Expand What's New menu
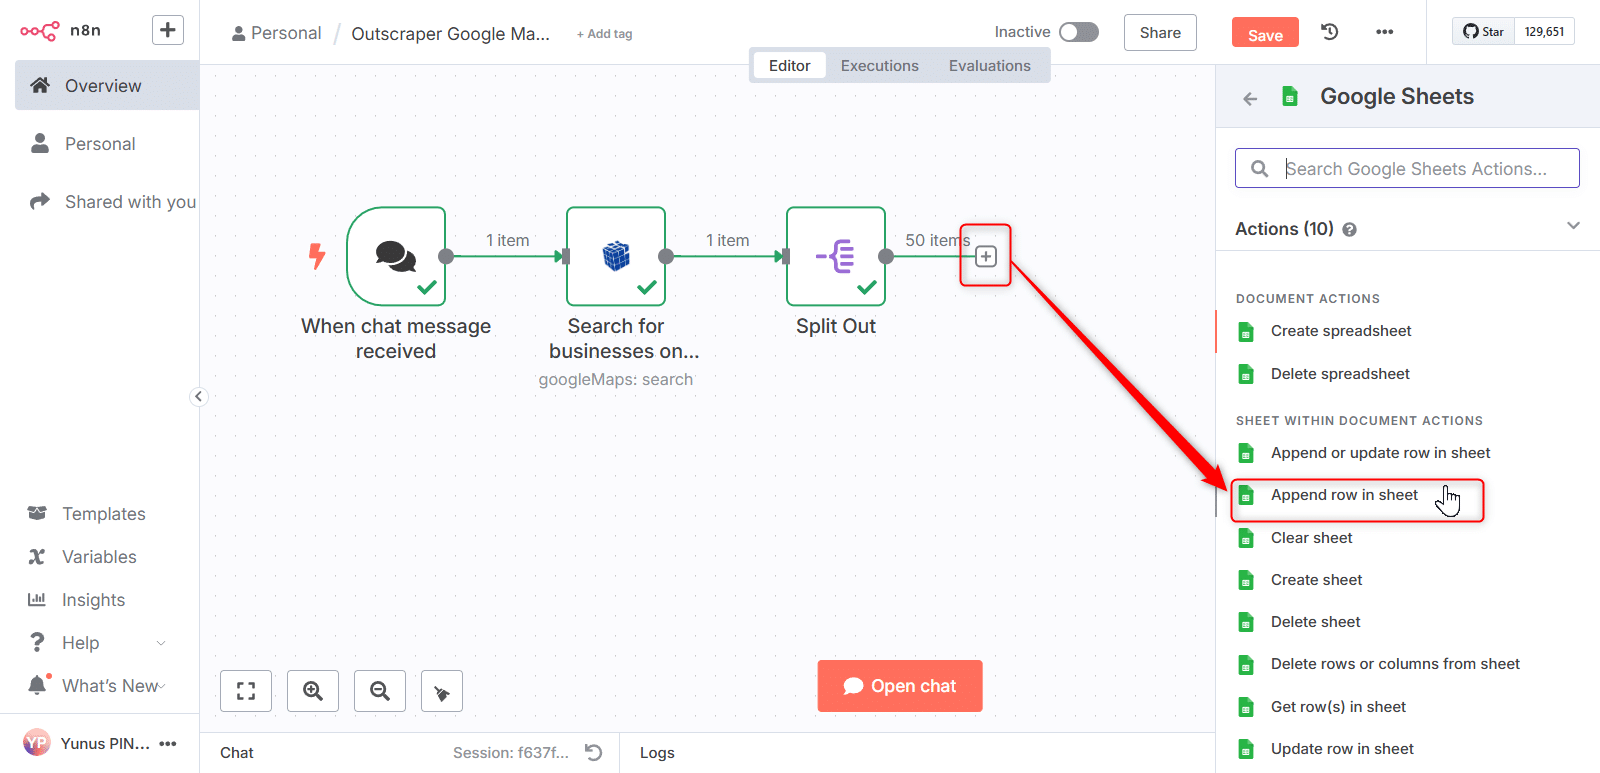 97,686
